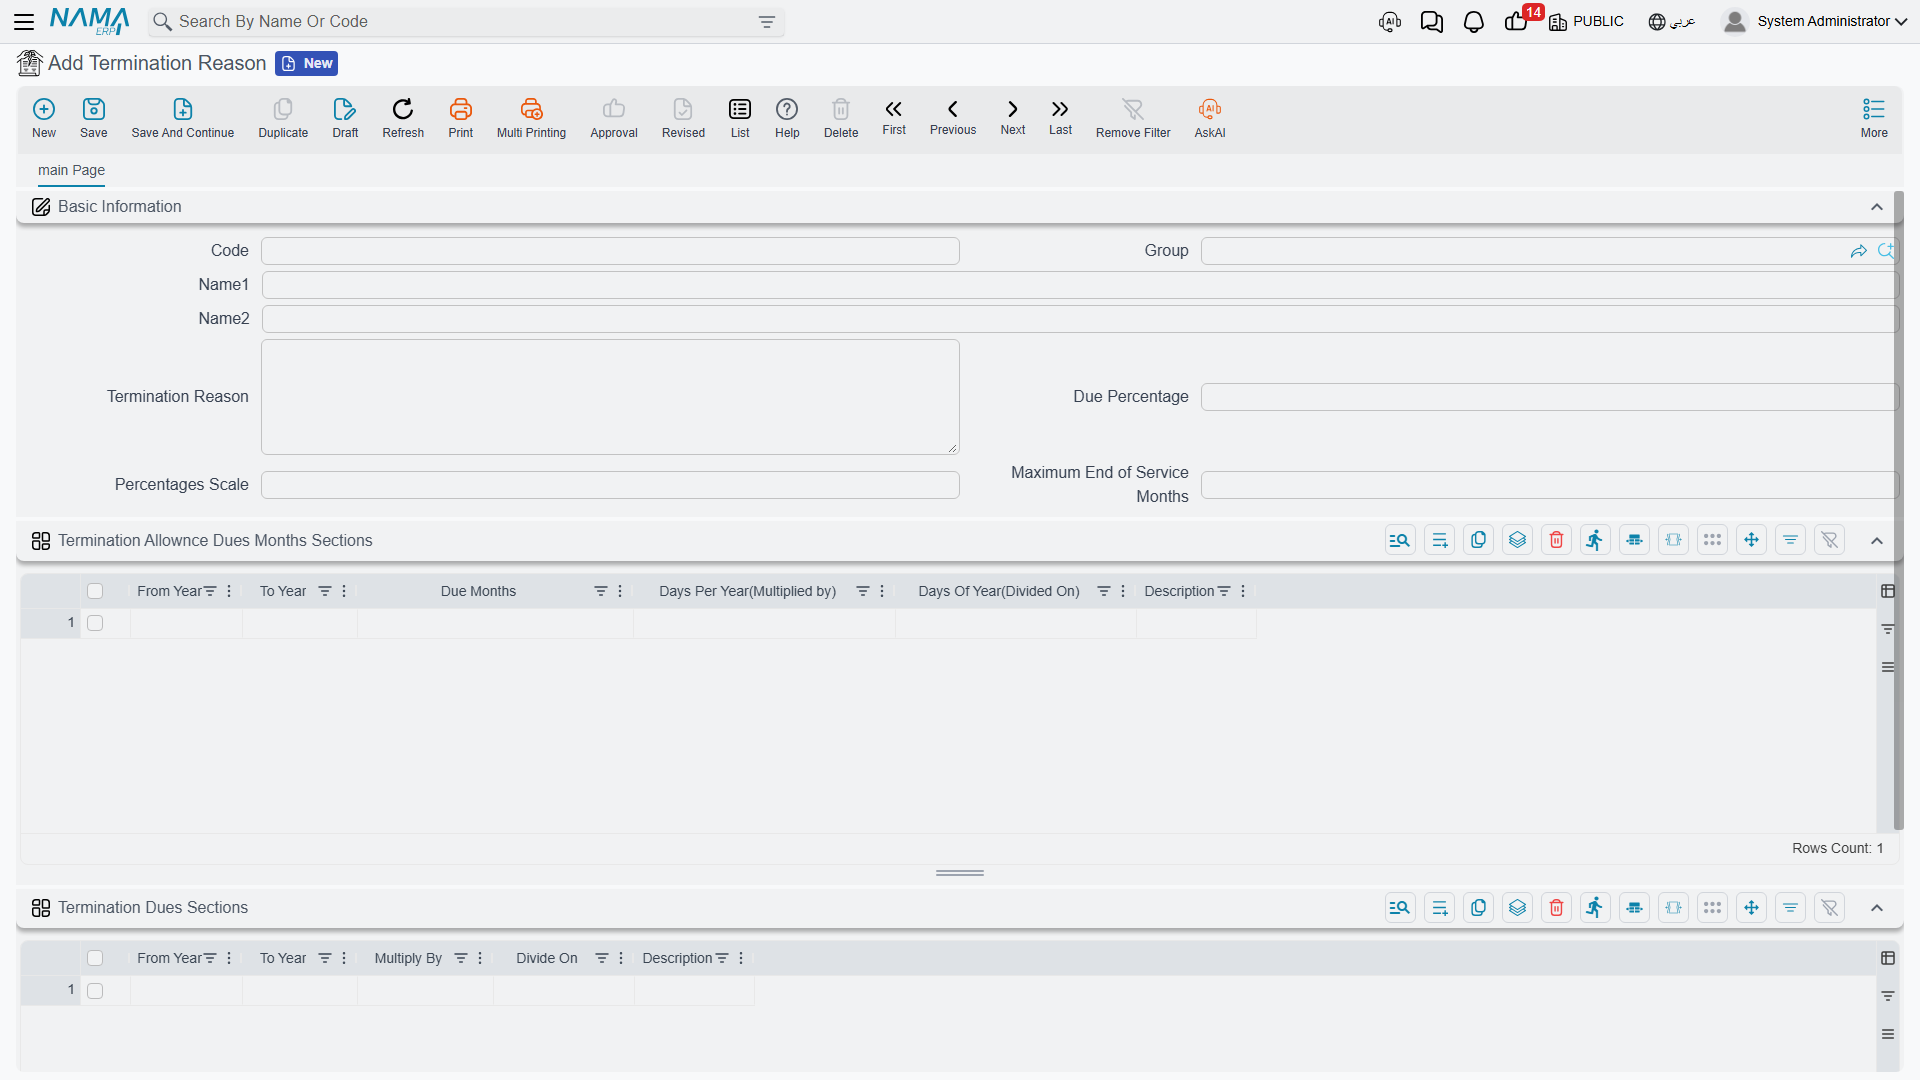Switch to the main Page tab
The image size is (1920, 1080).
pyautogui.click(x=71, y=170)
